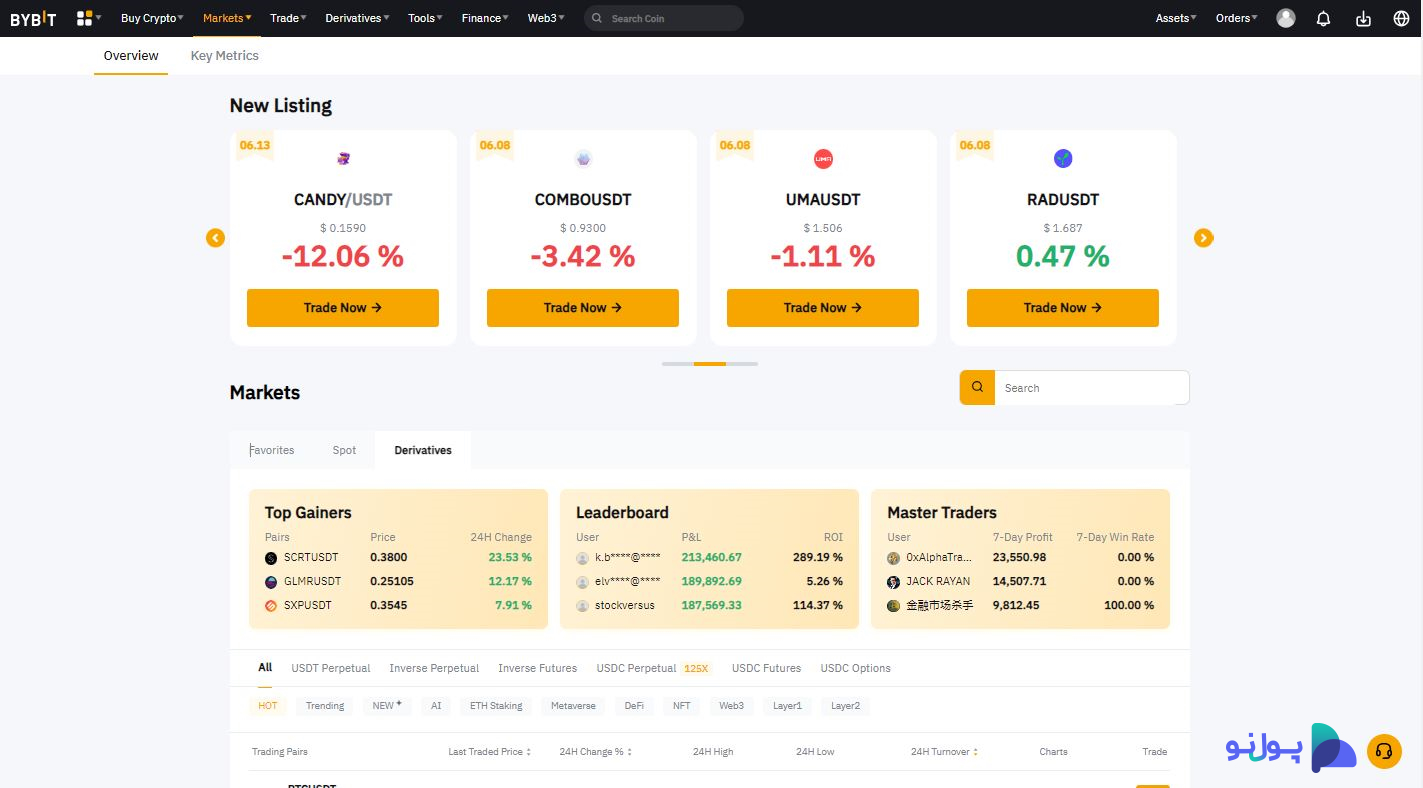This screenshot has height=788, width=1423.
Task: Click the RAD coin icon
Action: click(x=1063, y=158)
